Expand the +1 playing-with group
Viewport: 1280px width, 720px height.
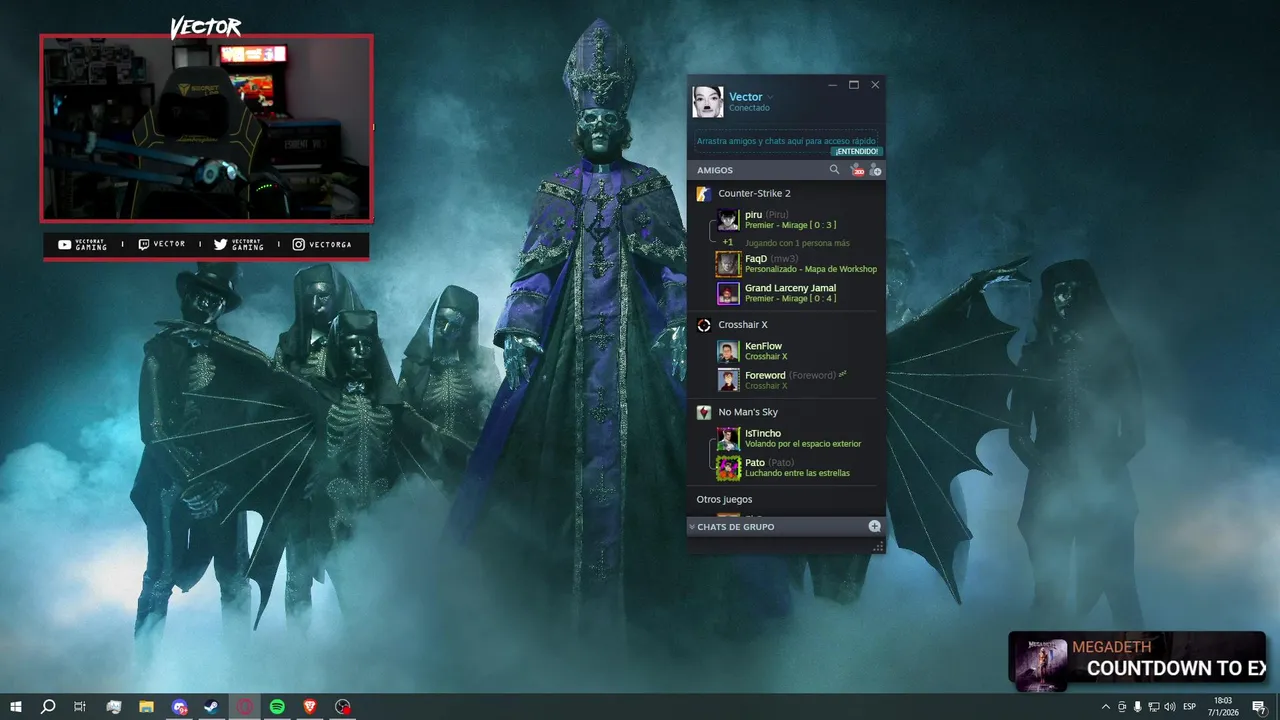point(728,242)
